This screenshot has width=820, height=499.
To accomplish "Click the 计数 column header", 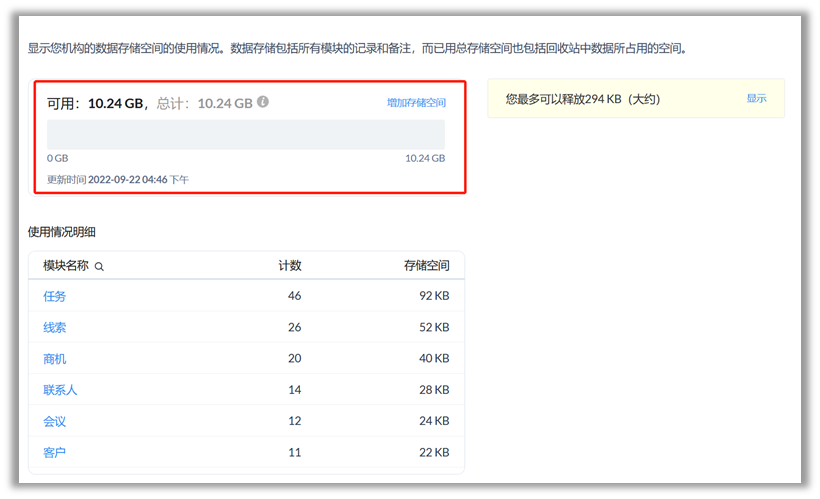I will (289, 266).
